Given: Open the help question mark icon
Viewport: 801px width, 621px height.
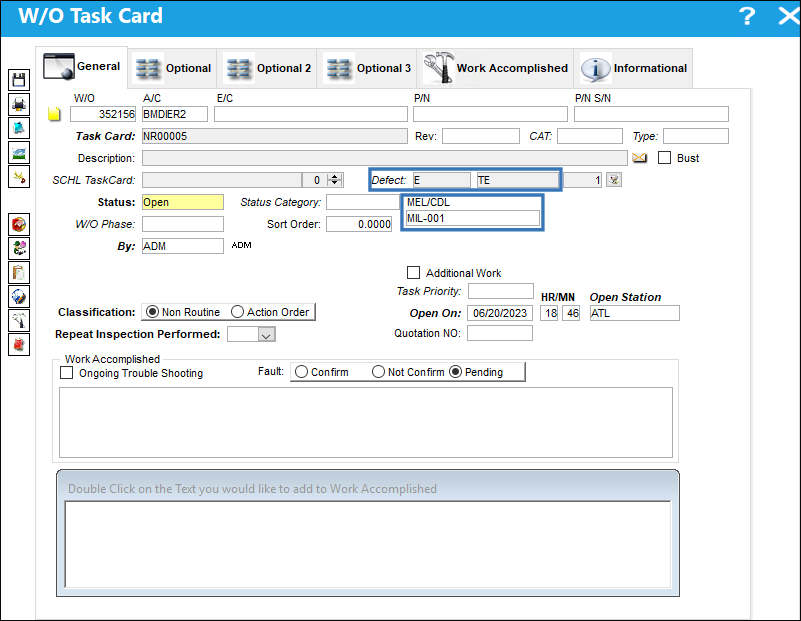Looking at the screenshot, I should coord(747,16).
